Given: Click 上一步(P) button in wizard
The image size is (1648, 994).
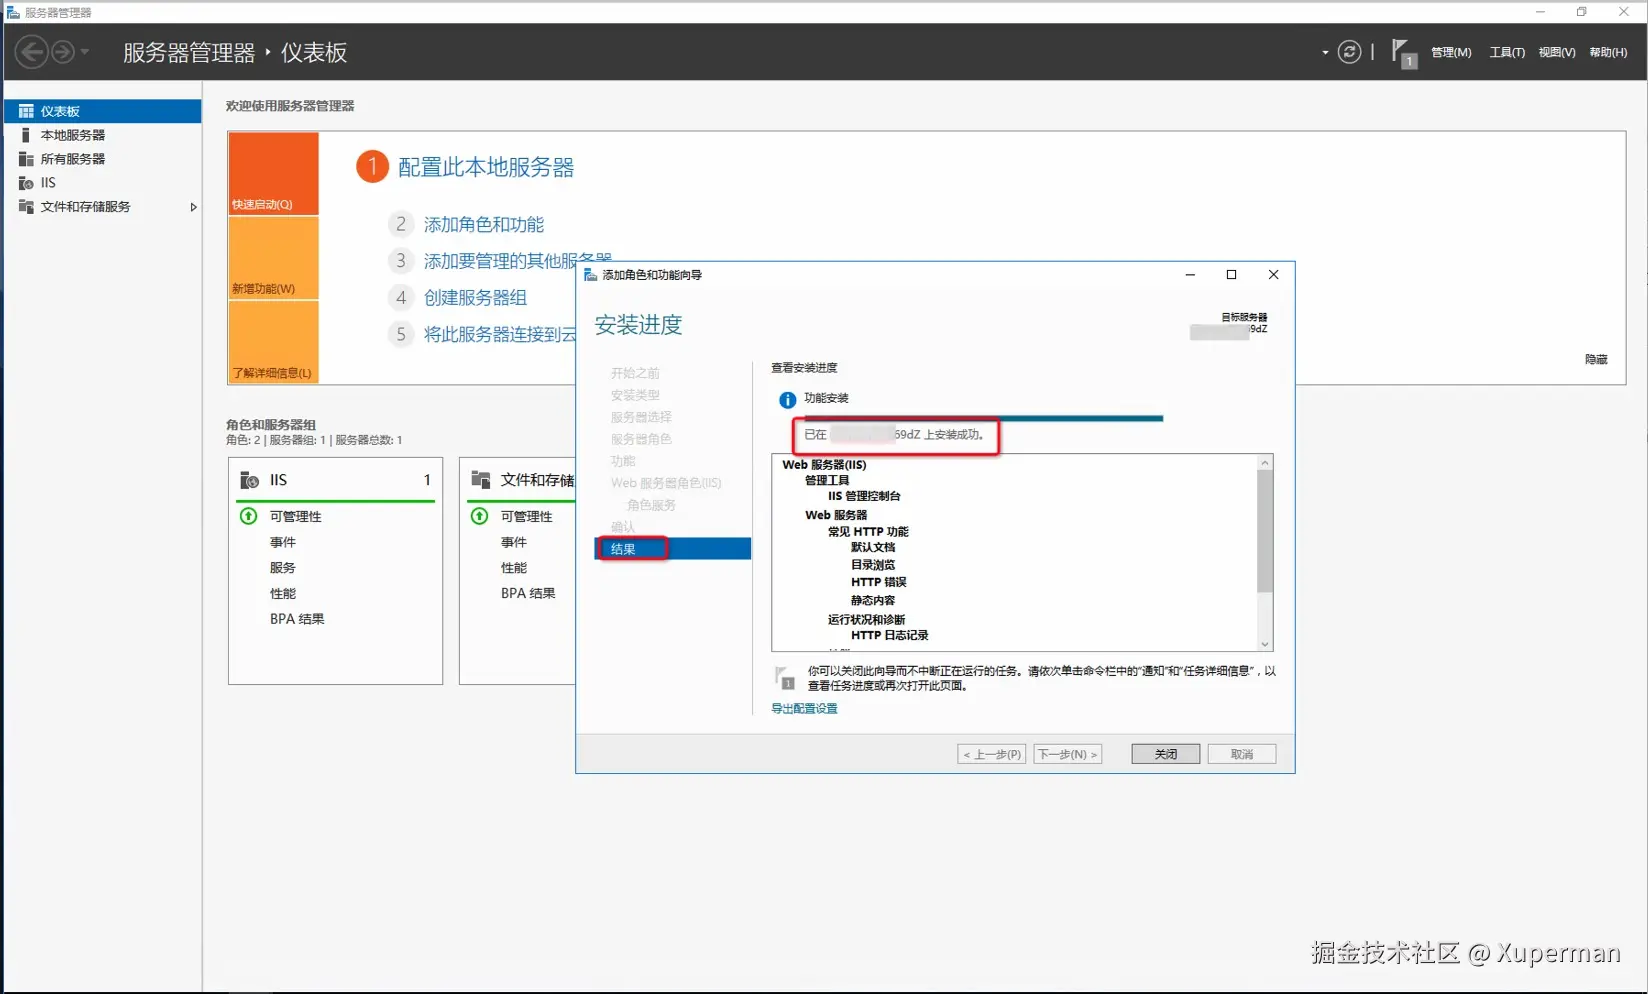Looking at the screenshot, I should coord(992,754).
